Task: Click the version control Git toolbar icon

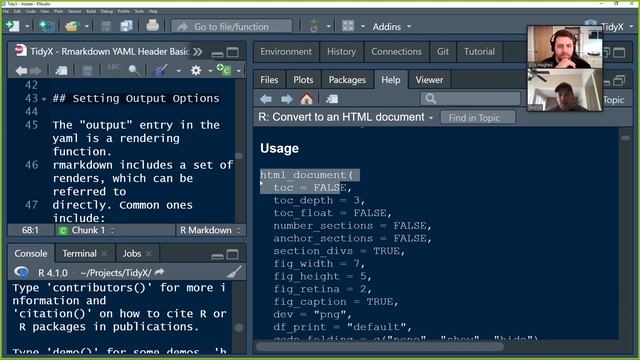Action: pyautogui.click(x=314, y=26)
